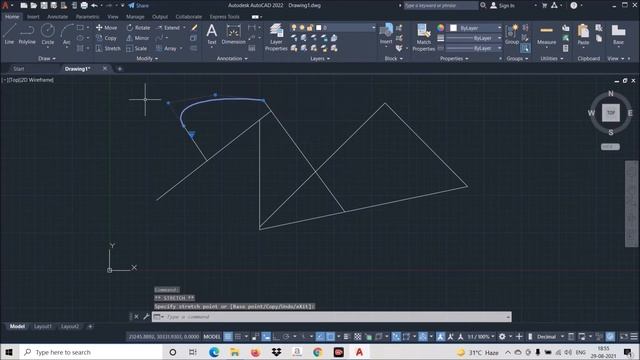Activate the Move command

pos(107,28)
